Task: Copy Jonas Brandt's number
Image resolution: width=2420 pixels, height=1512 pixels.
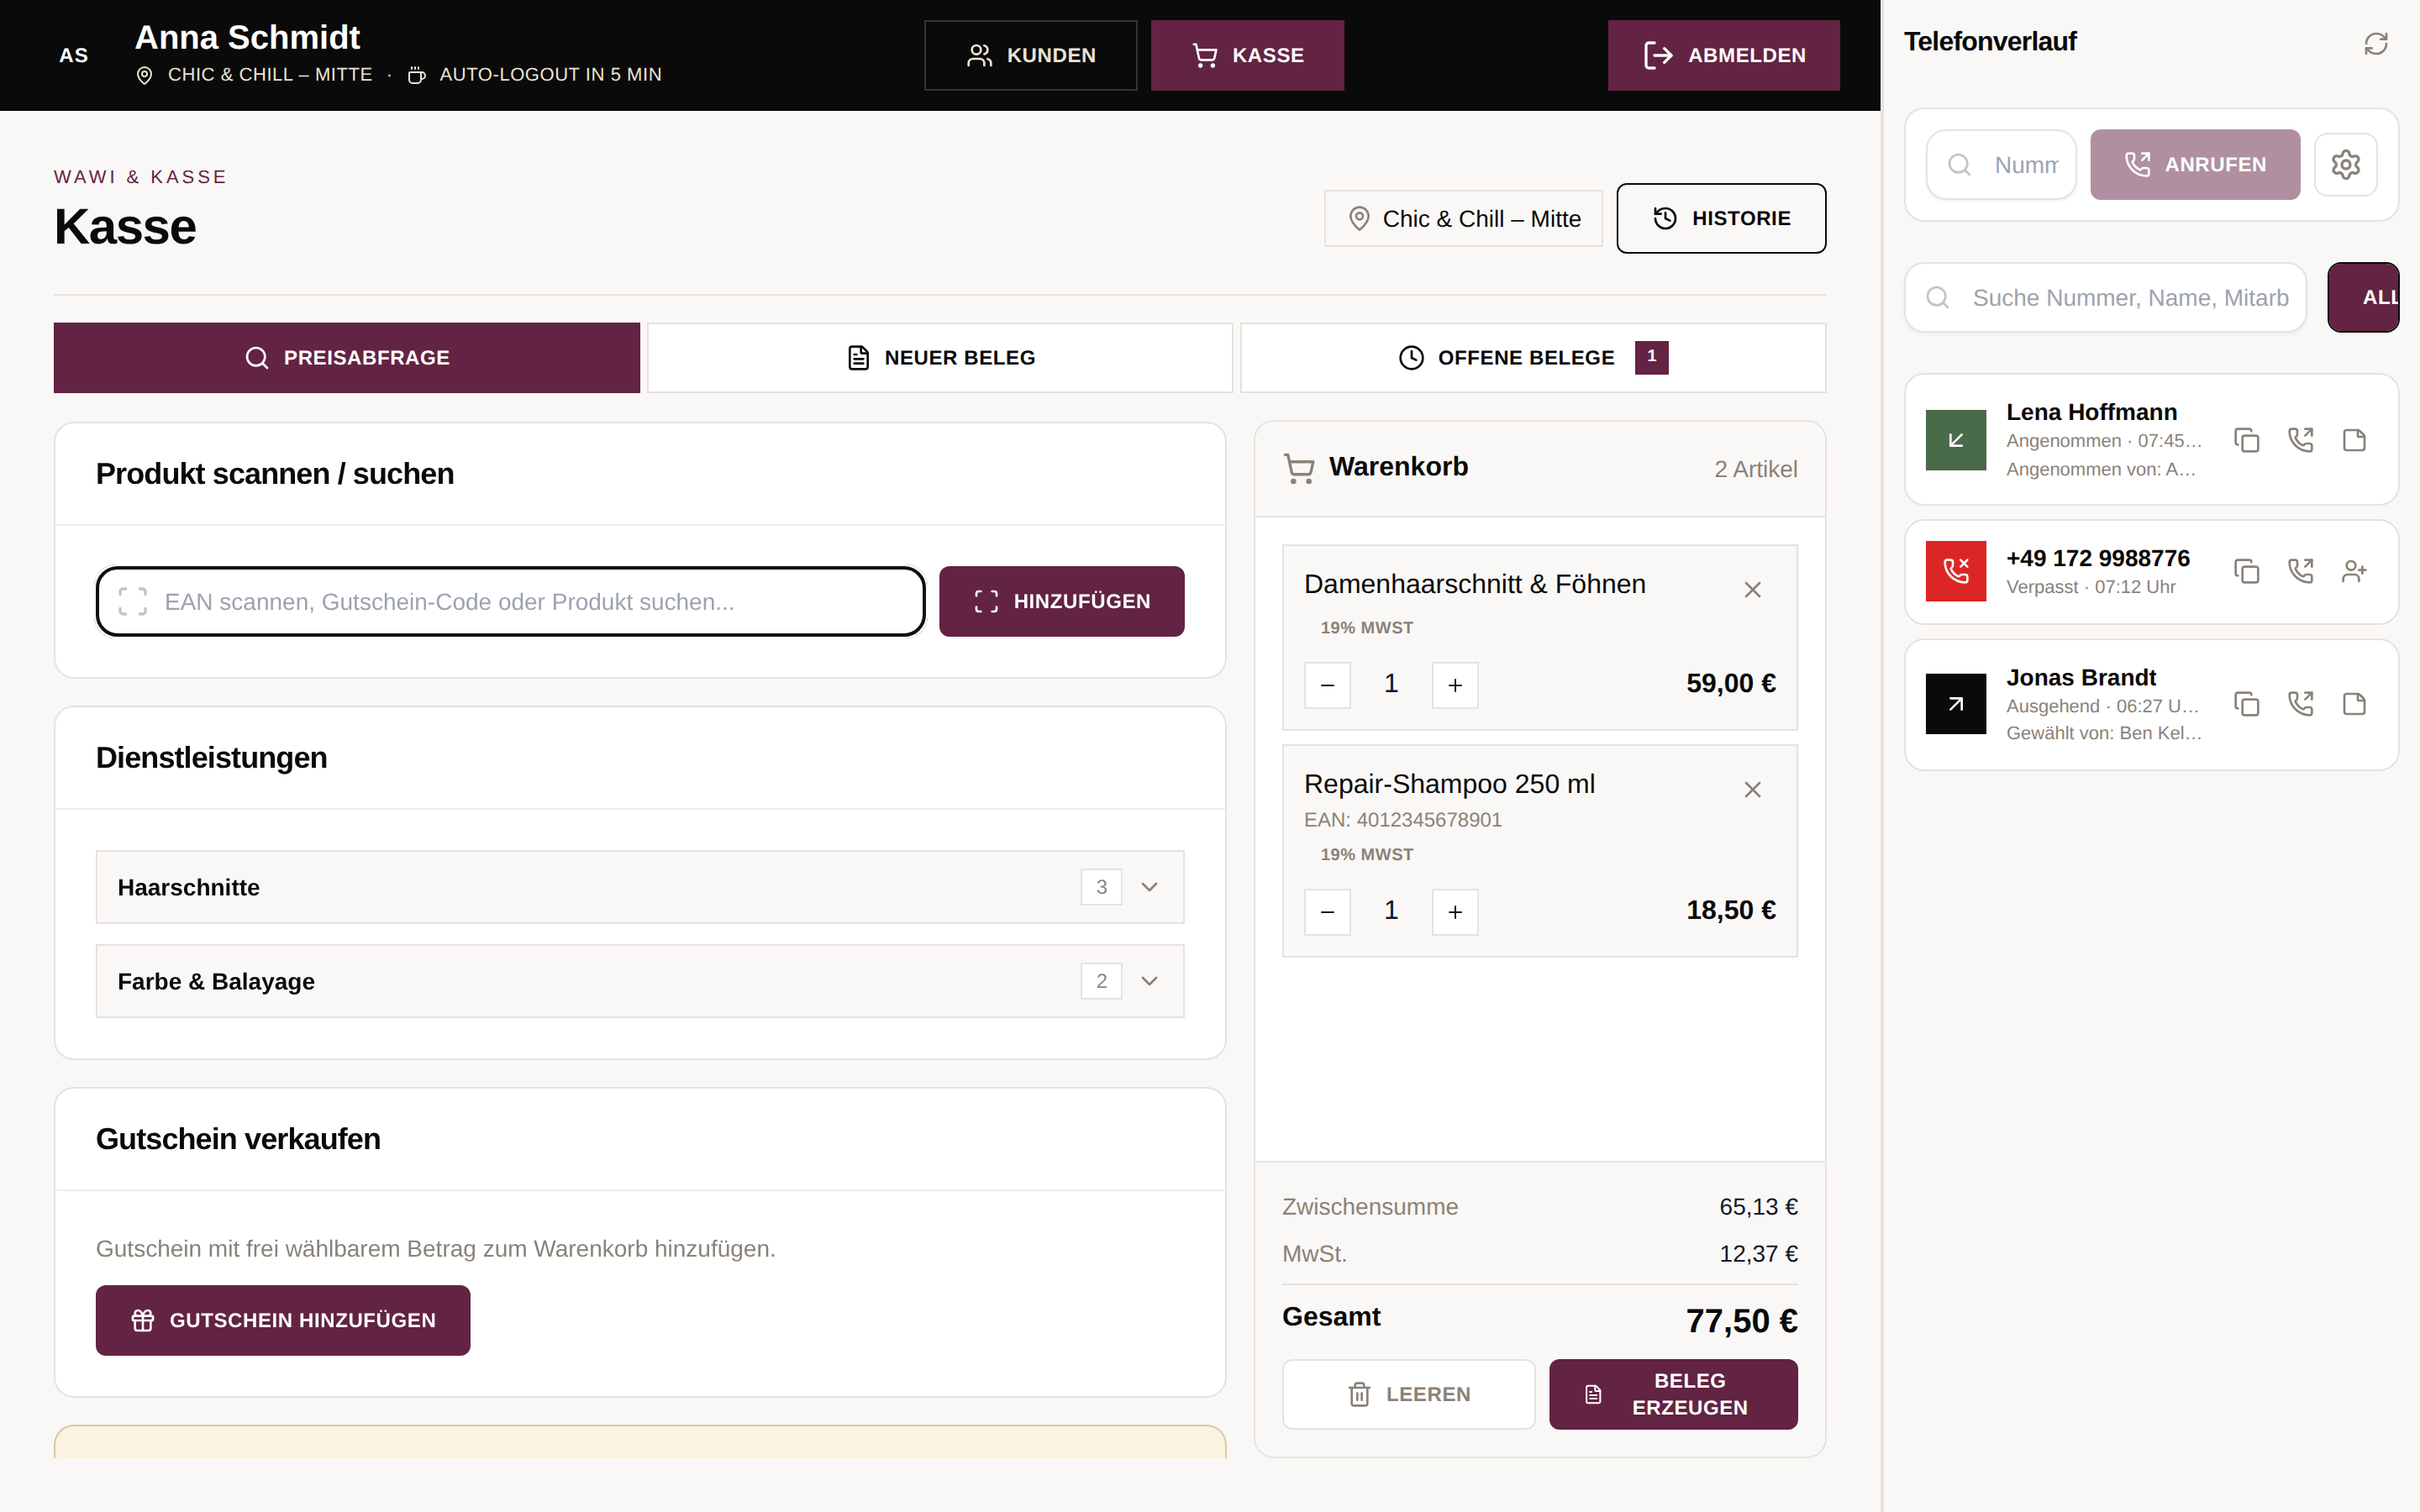Action: [x=2246, y=704]
